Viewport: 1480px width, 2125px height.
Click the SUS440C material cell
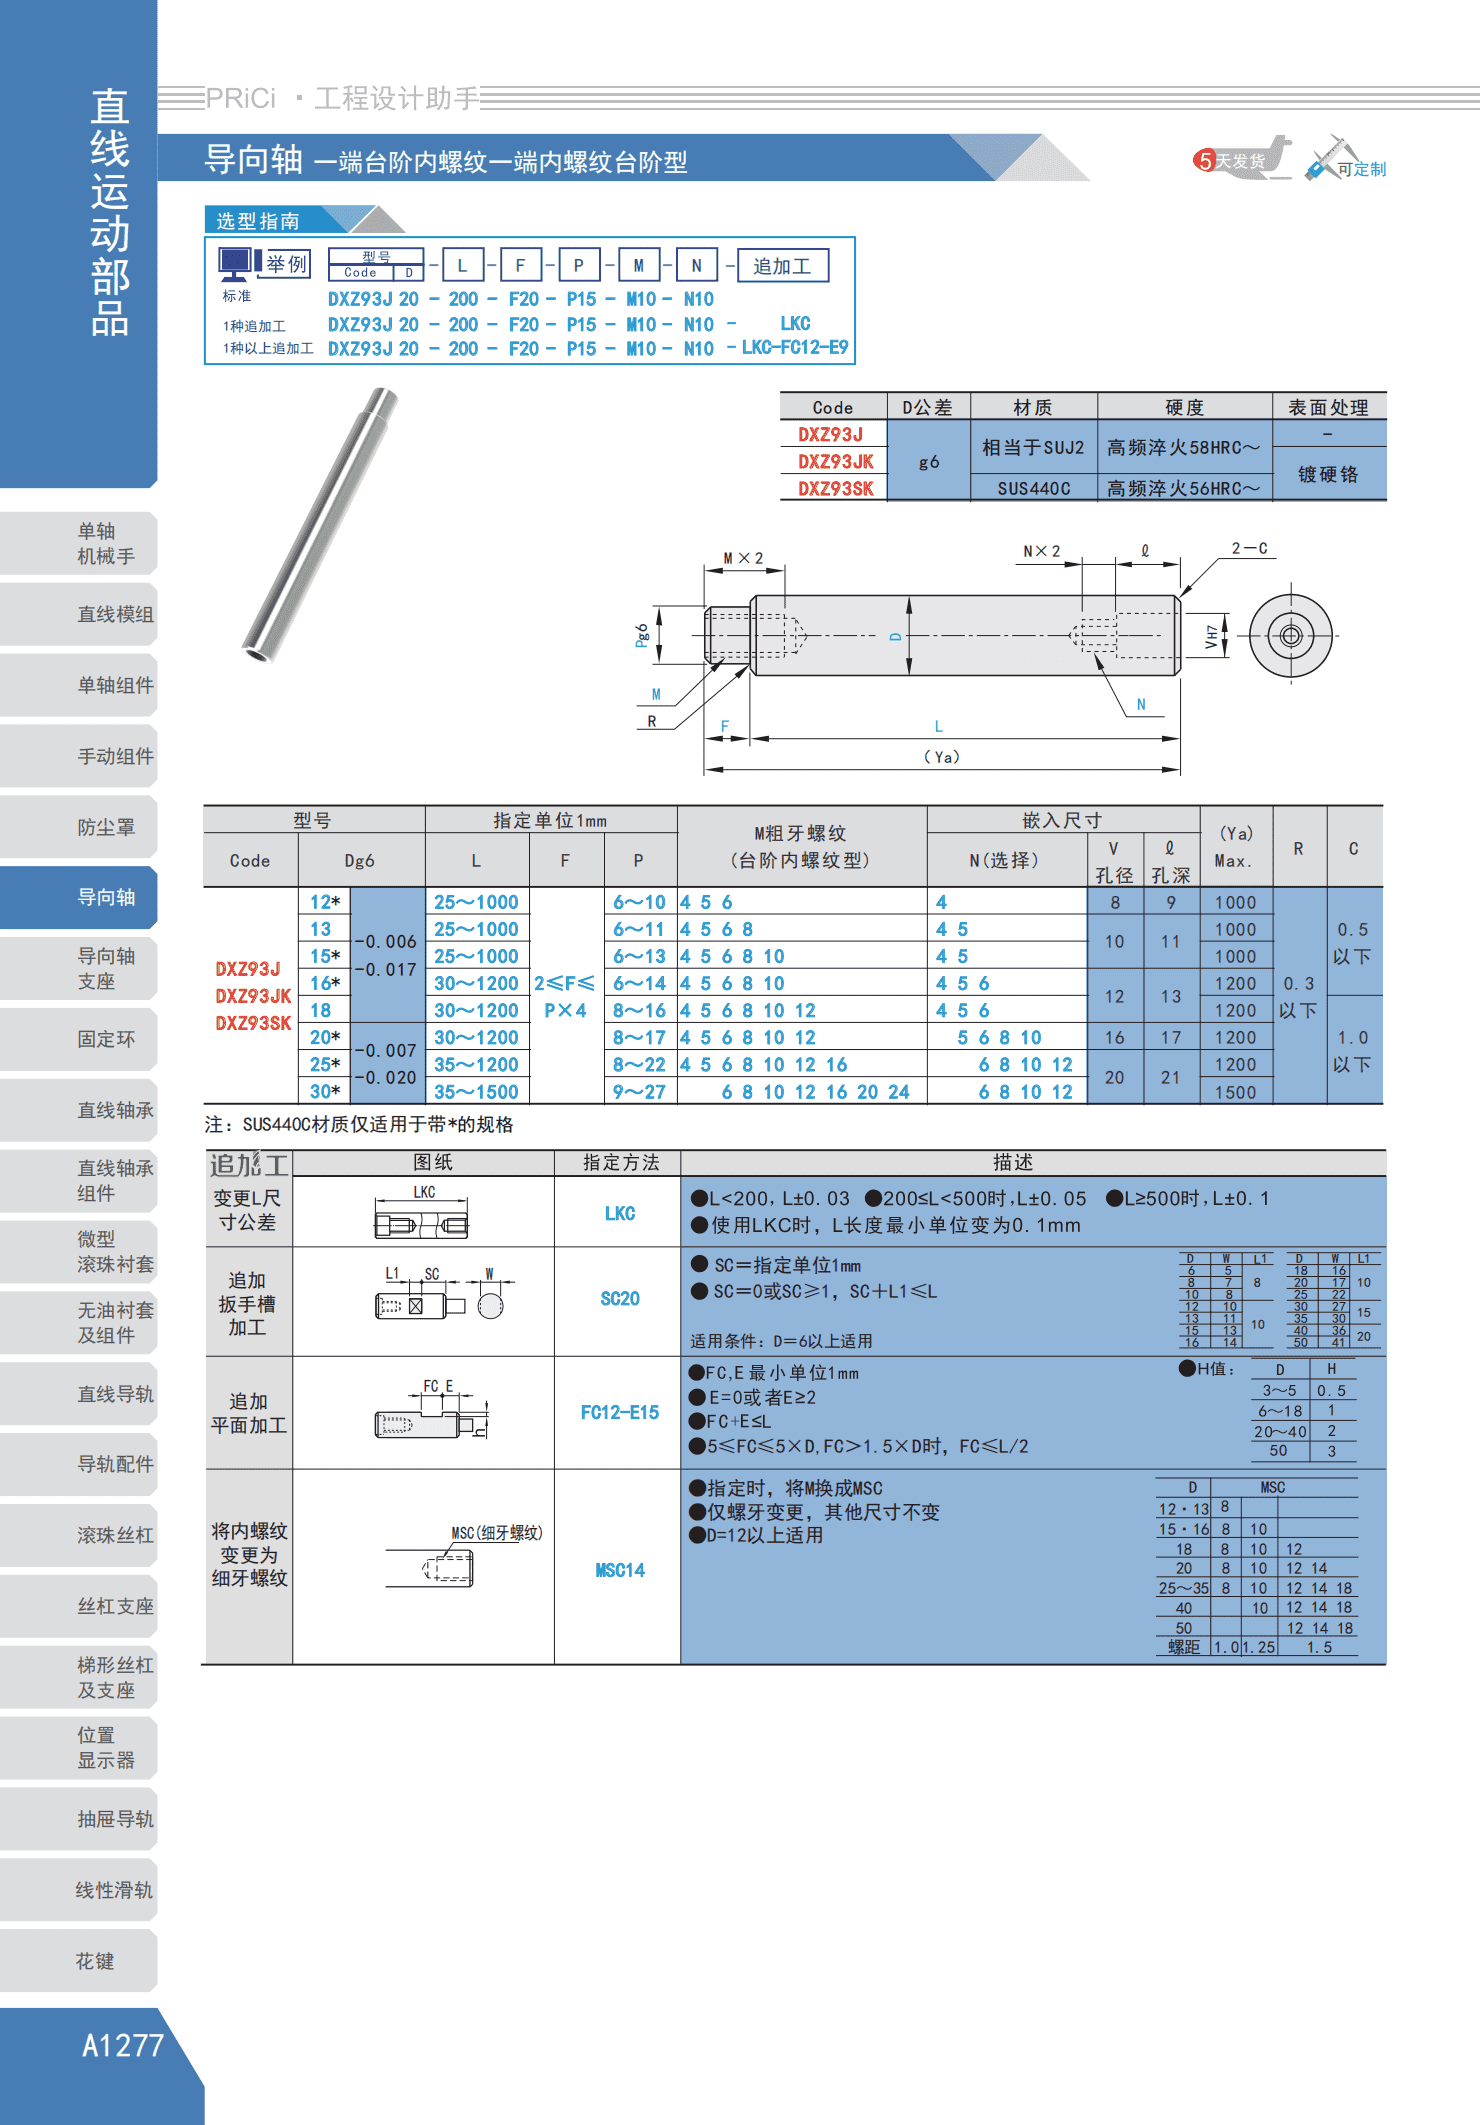[x=1033, y=488]
